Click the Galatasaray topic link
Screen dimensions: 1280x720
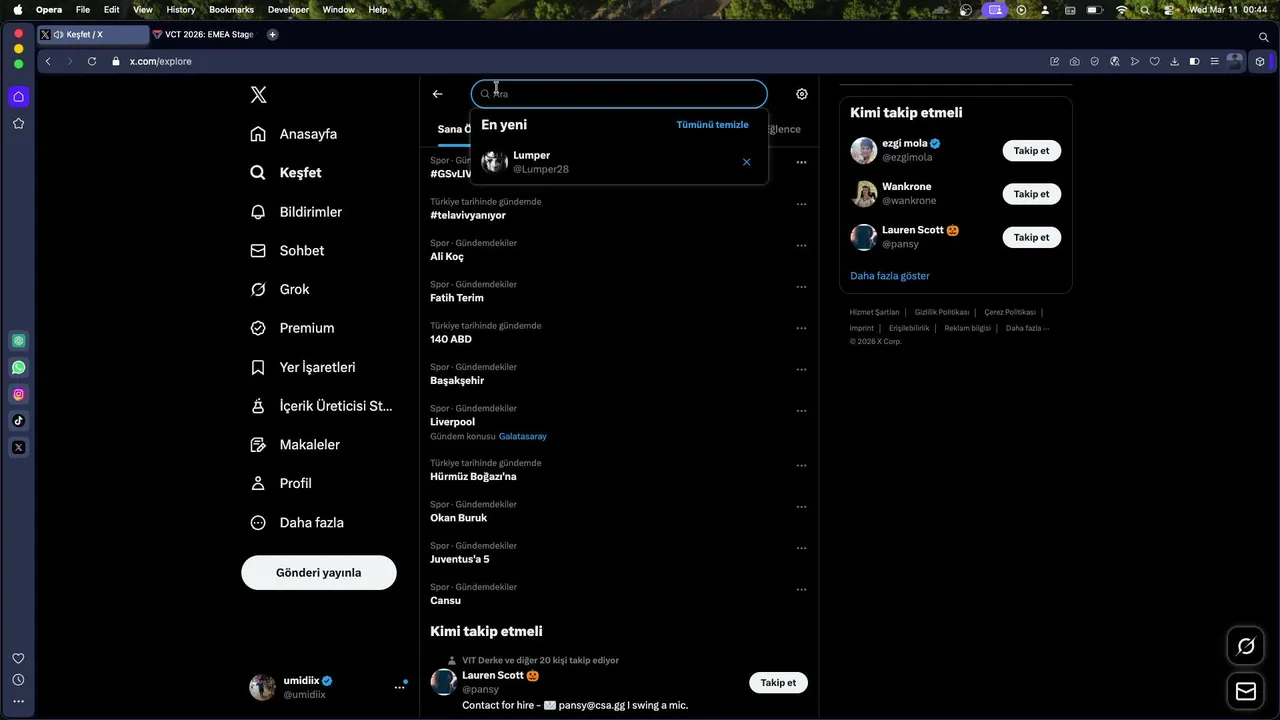523,437
